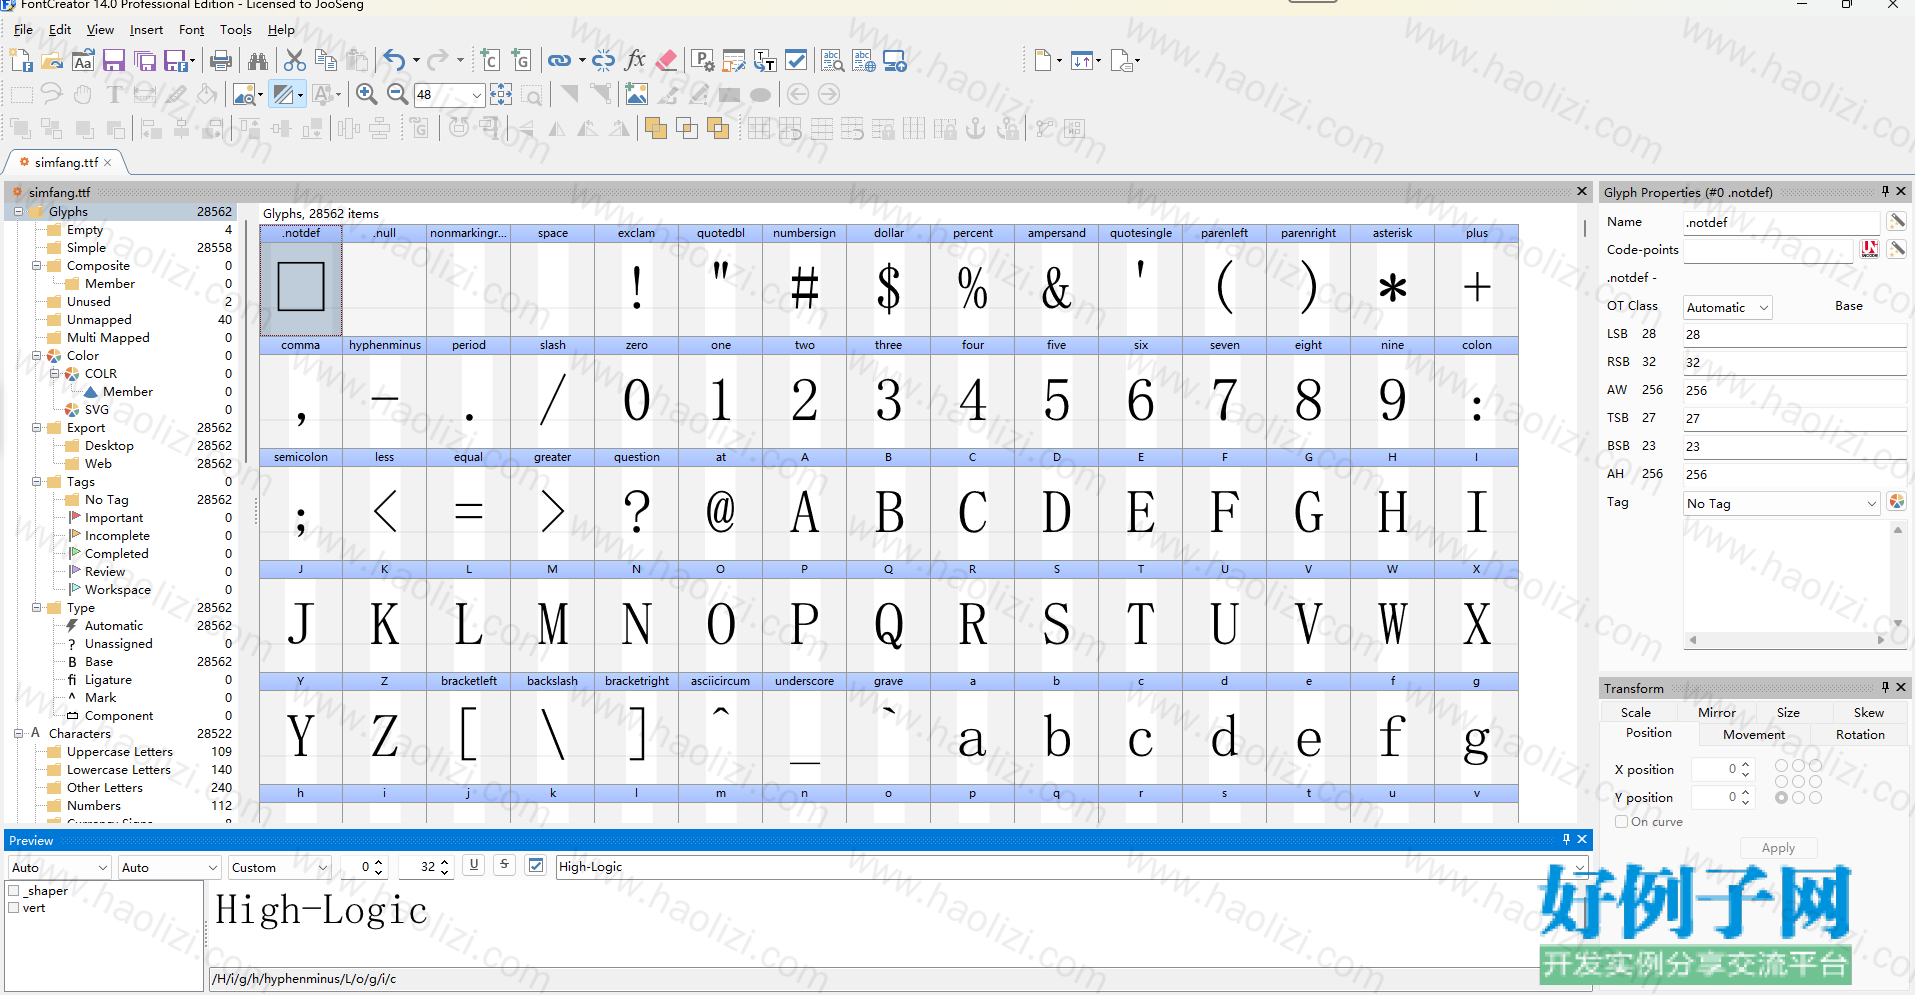The height and width of the screenshot is (995, 1915).
Task: Click the Zoom Out magnifier icon
Action: [x=397, y=95]
